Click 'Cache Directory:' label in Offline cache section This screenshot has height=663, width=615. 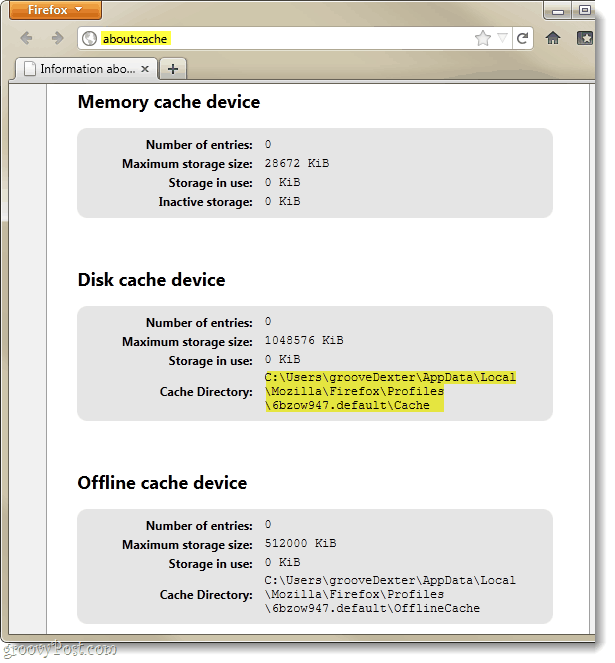point(206,595)
